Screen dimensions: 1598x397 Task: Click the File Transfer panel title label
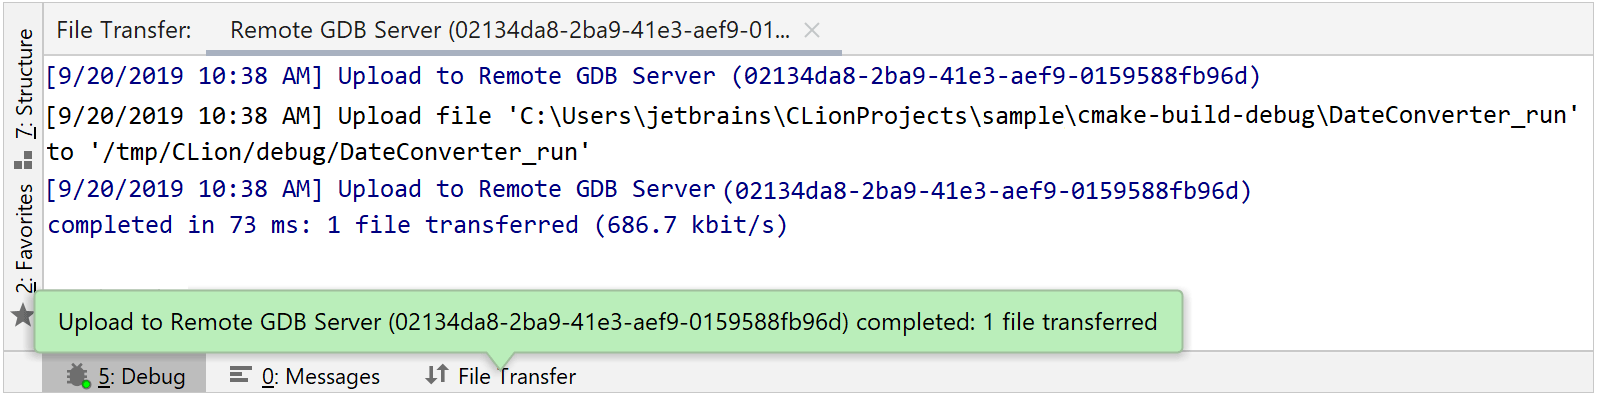[x=124, y=30]
